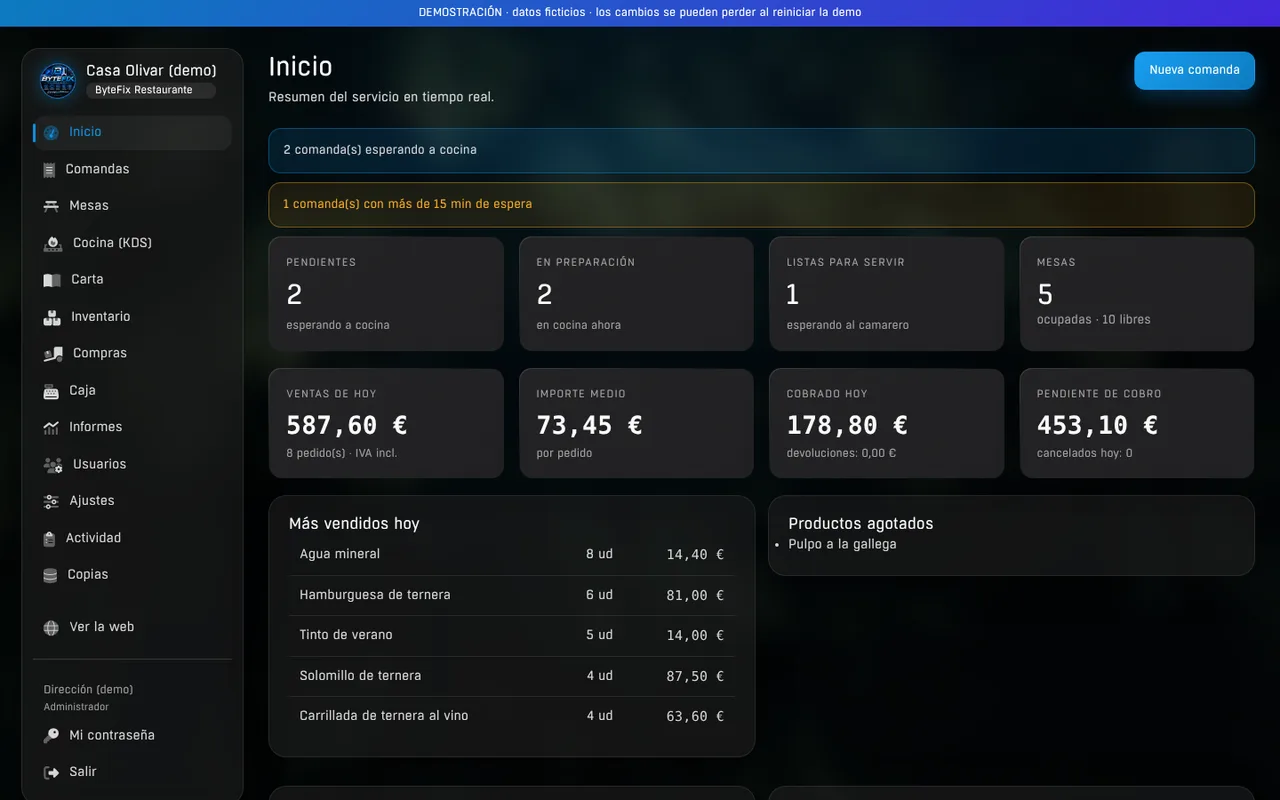Image resolution: width=1280 pixels, height=800 pixels.
Task: Click the Cocina (KDS) pot icon
Action: point(53,243)
